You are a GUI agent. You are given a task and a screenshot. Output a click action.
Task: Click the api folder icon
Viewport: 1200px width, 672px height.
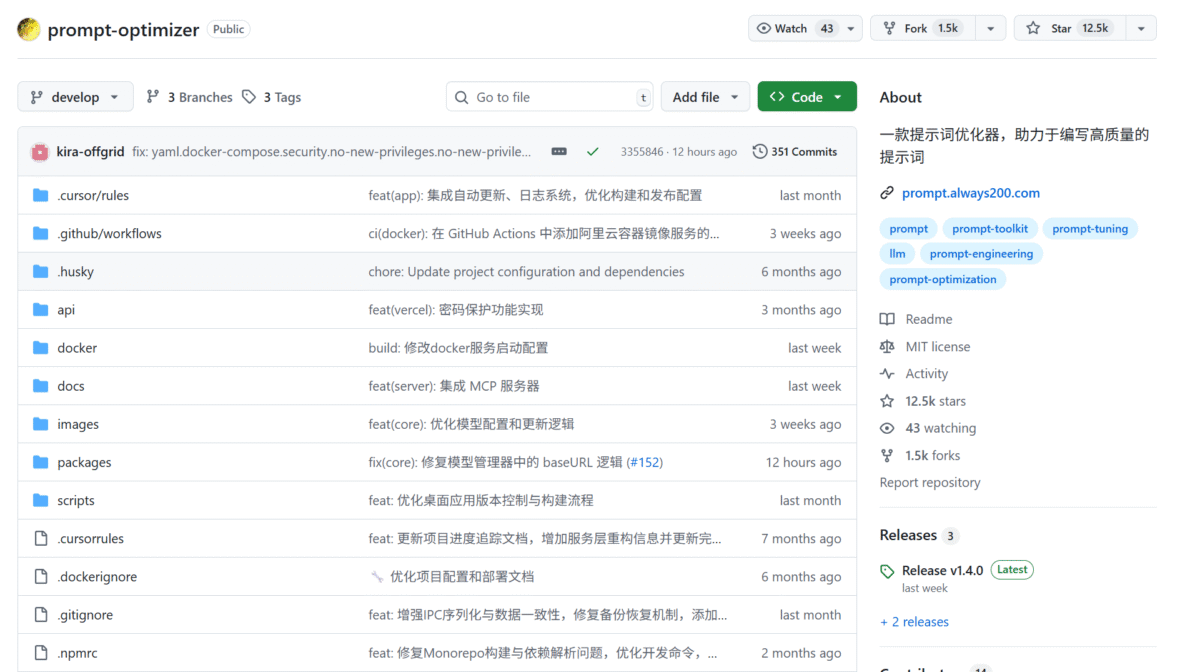[41, 310]
